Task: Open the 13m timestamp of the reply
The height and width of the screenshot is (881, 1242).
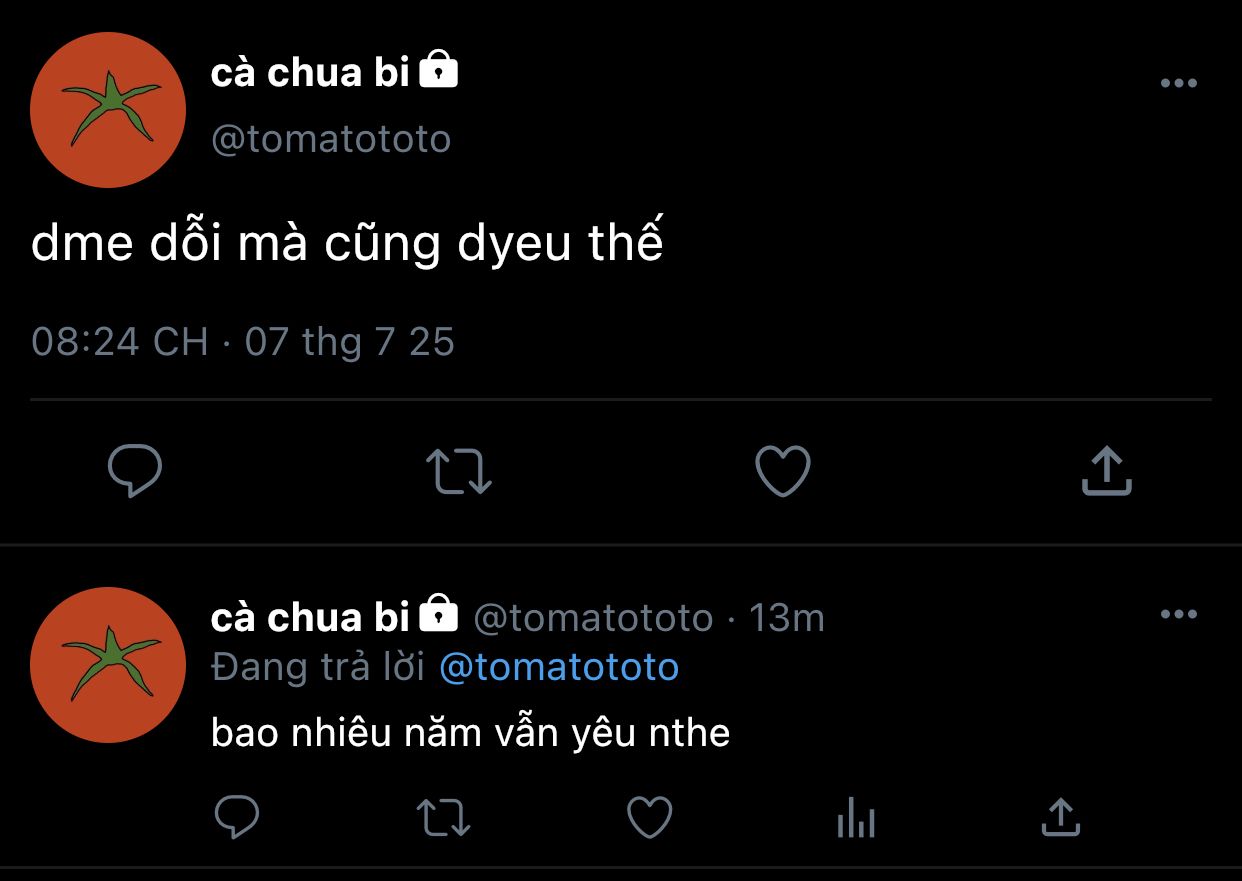Action: pos(786,618)
